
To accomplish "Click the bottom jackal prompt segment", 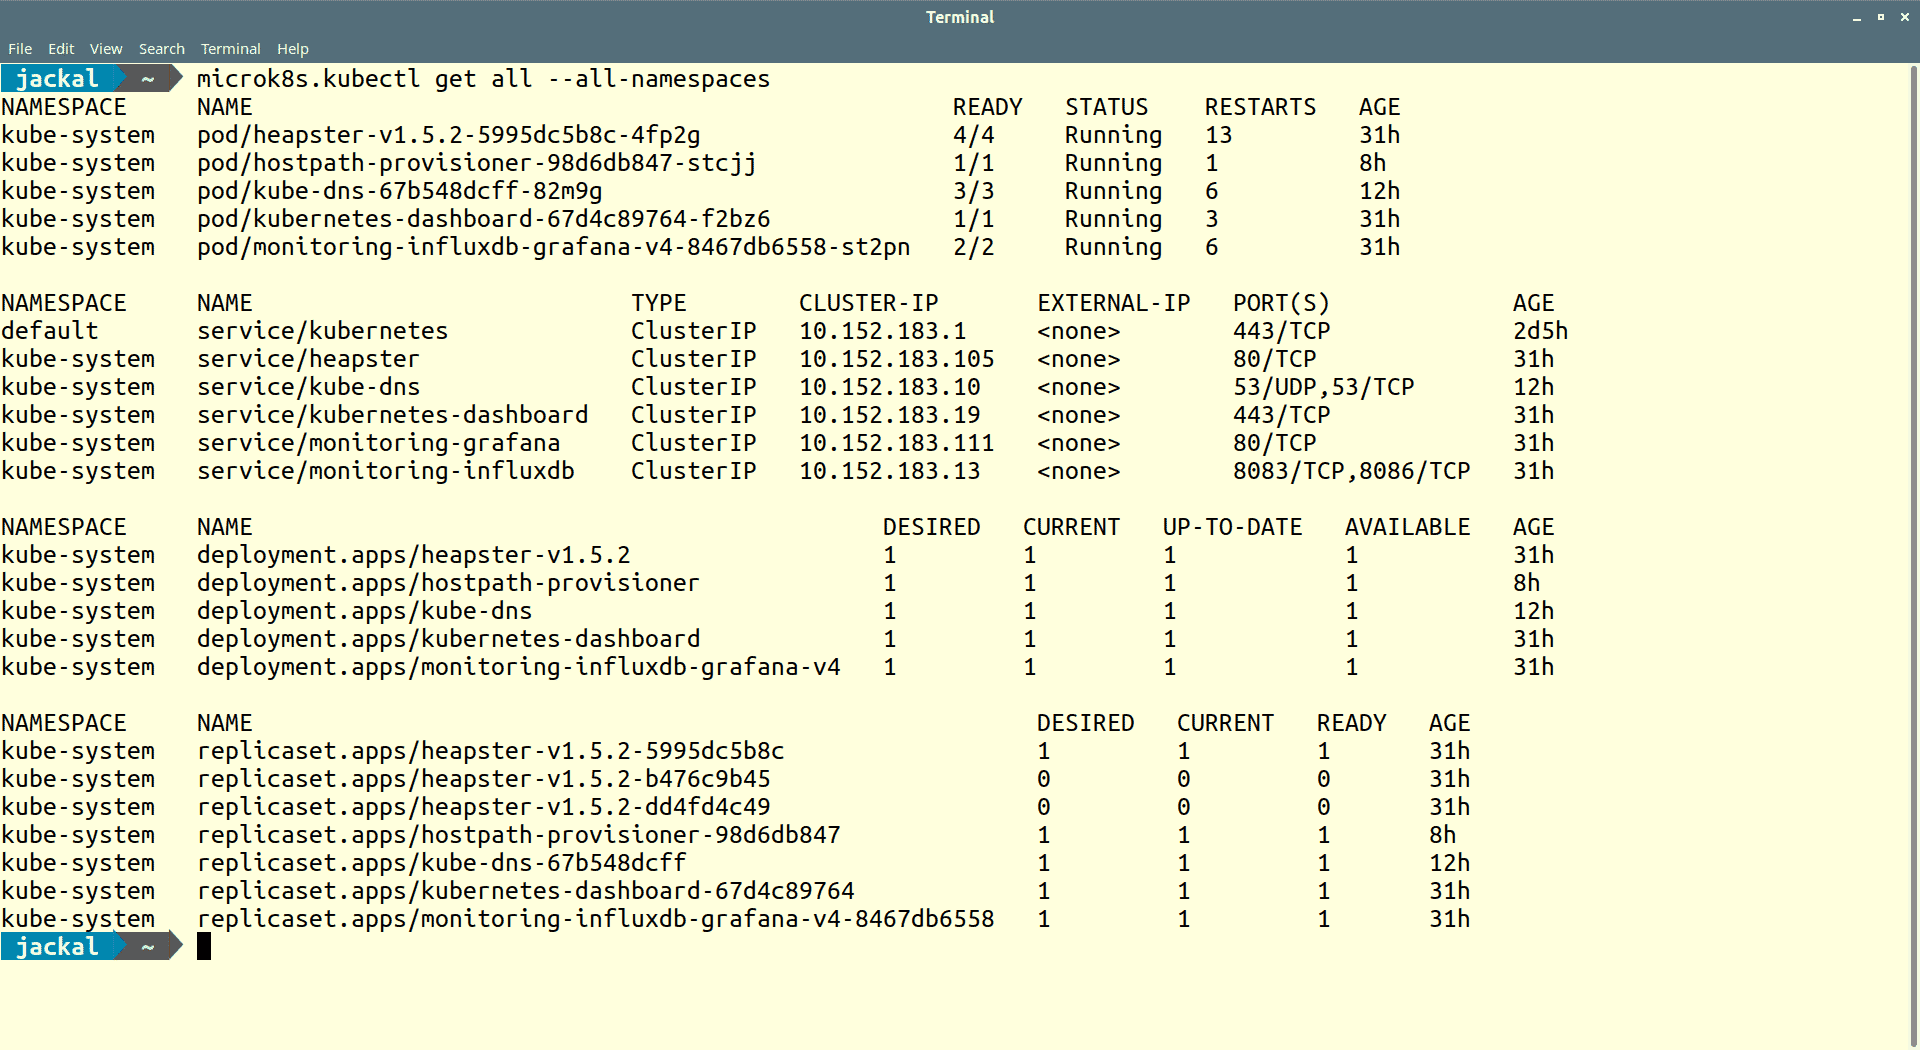I will point(57,946).
